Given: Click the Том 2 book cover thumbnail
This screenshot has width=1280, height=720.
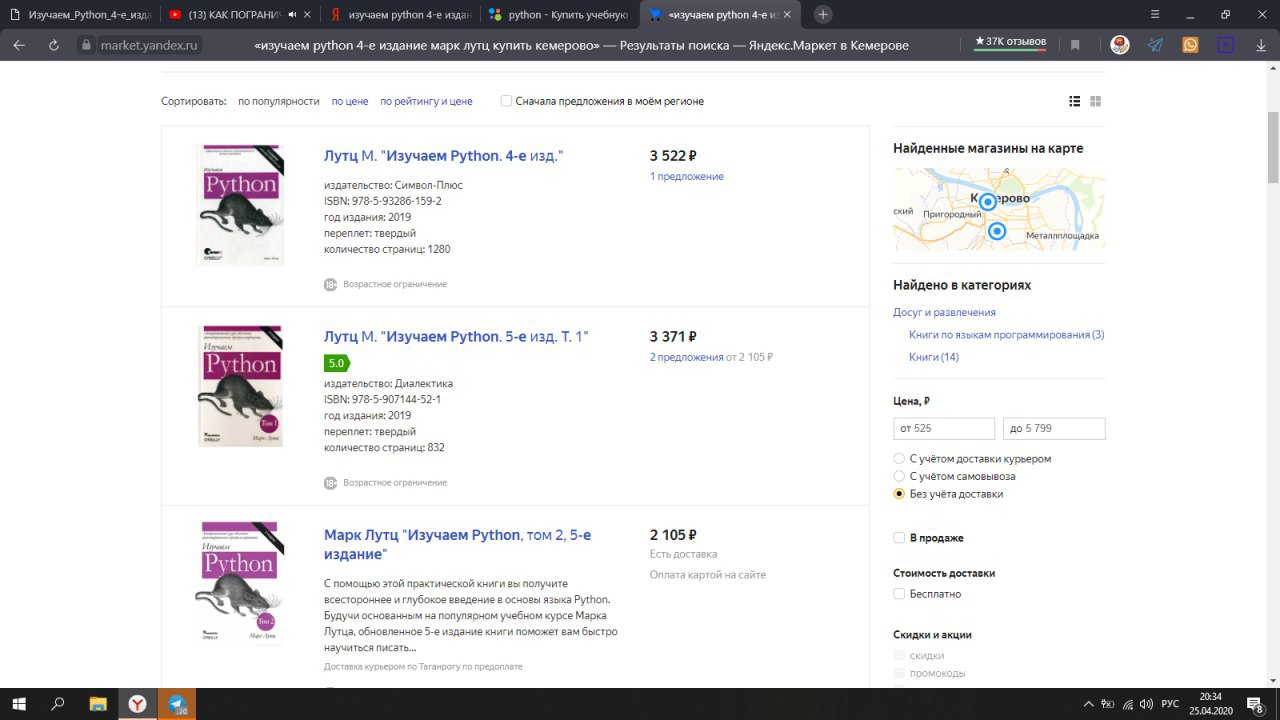Looking at the screenshot, I should pos(240,583).
